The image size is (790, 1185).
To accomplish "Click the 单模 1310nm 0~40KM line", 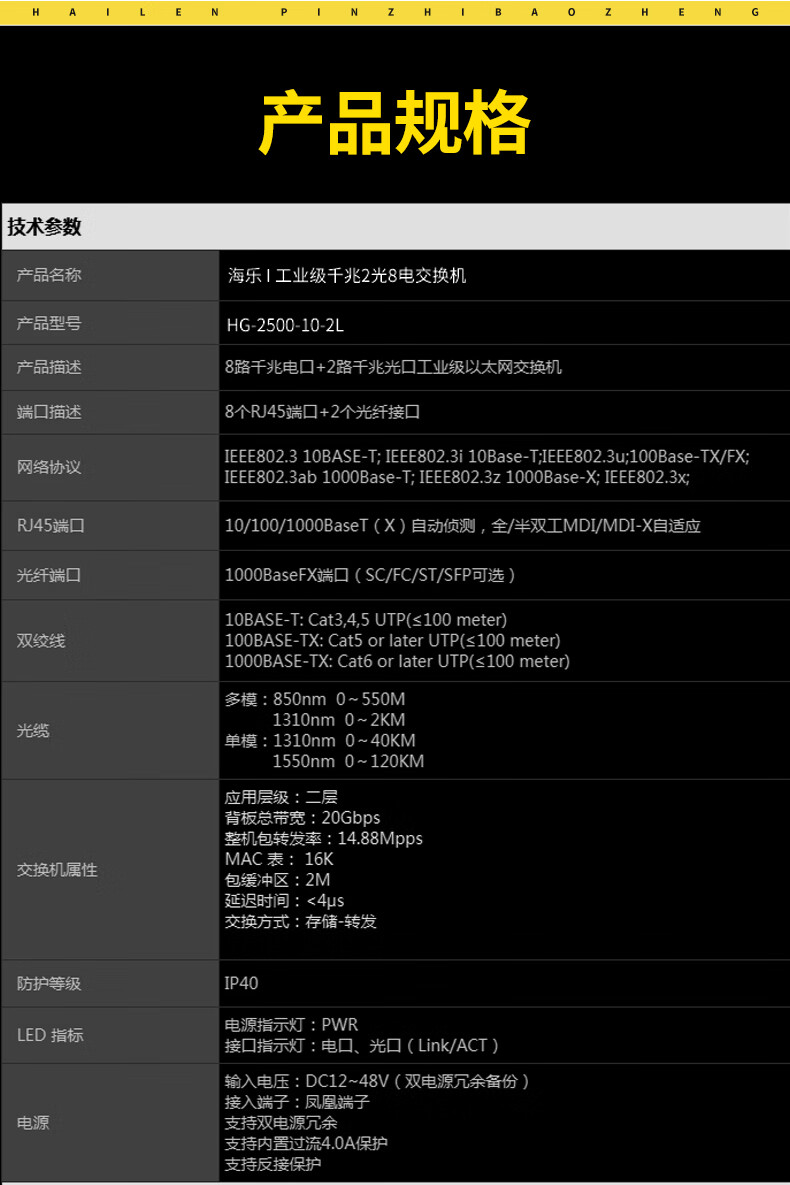I will [x=320, y=741].
